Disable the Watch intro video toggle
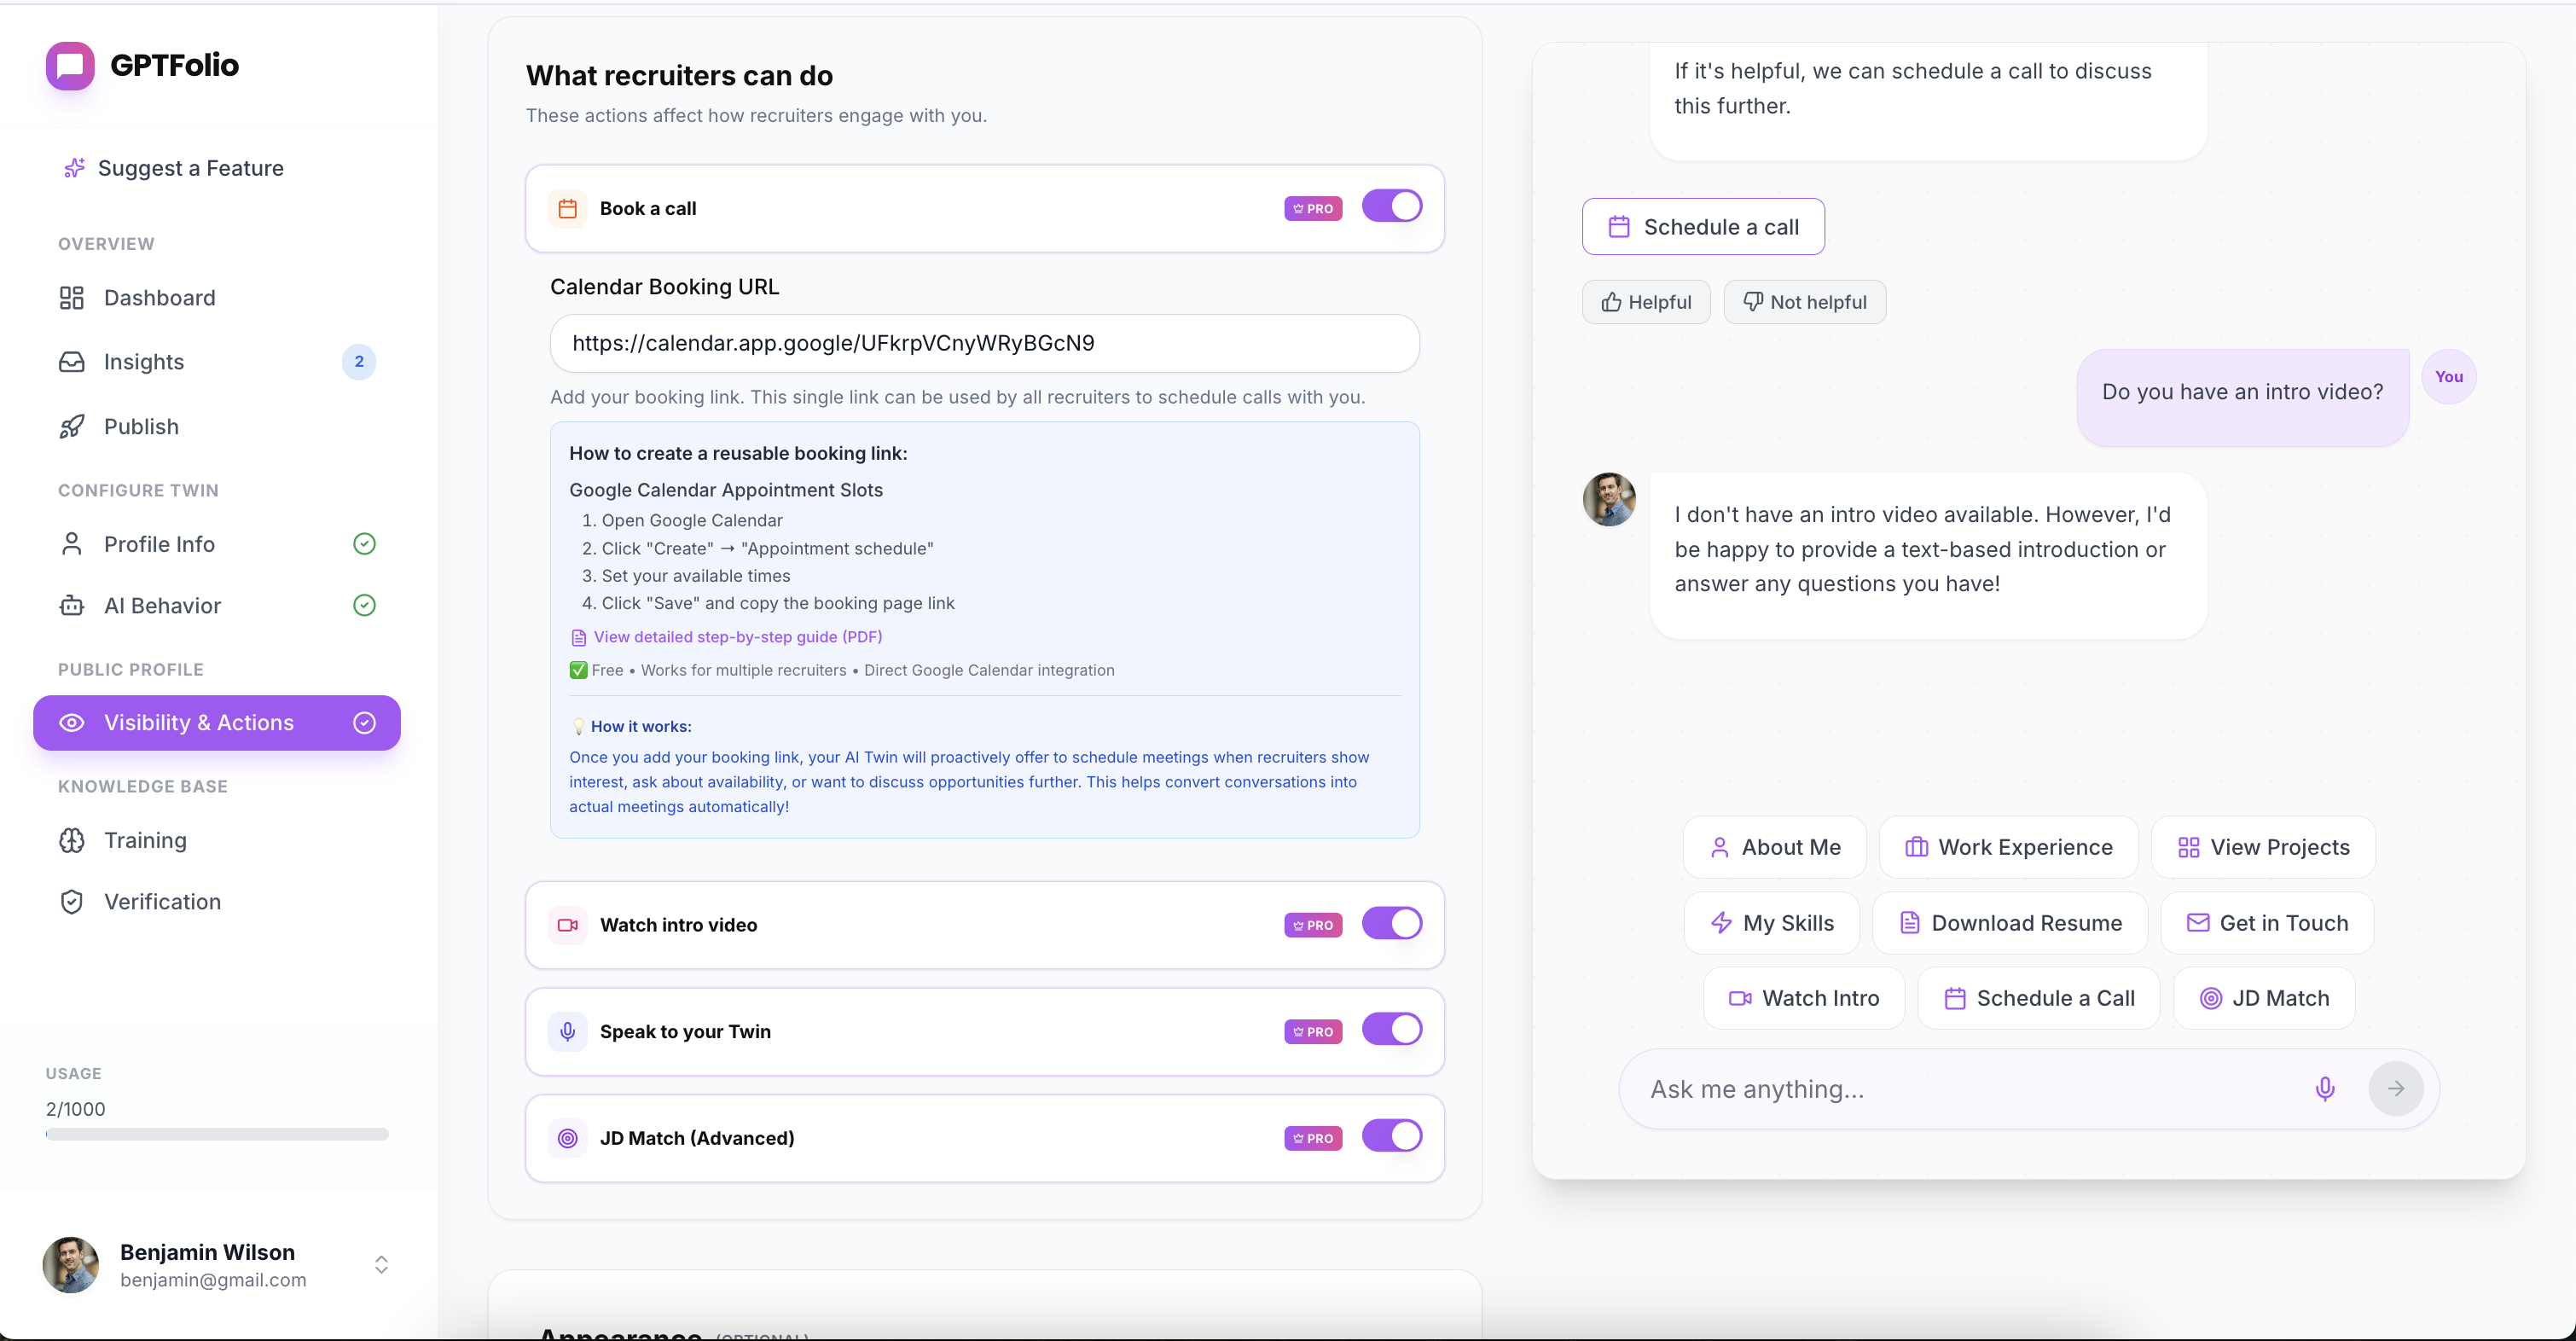The image size is (2576, 1341). point(1391,923)
